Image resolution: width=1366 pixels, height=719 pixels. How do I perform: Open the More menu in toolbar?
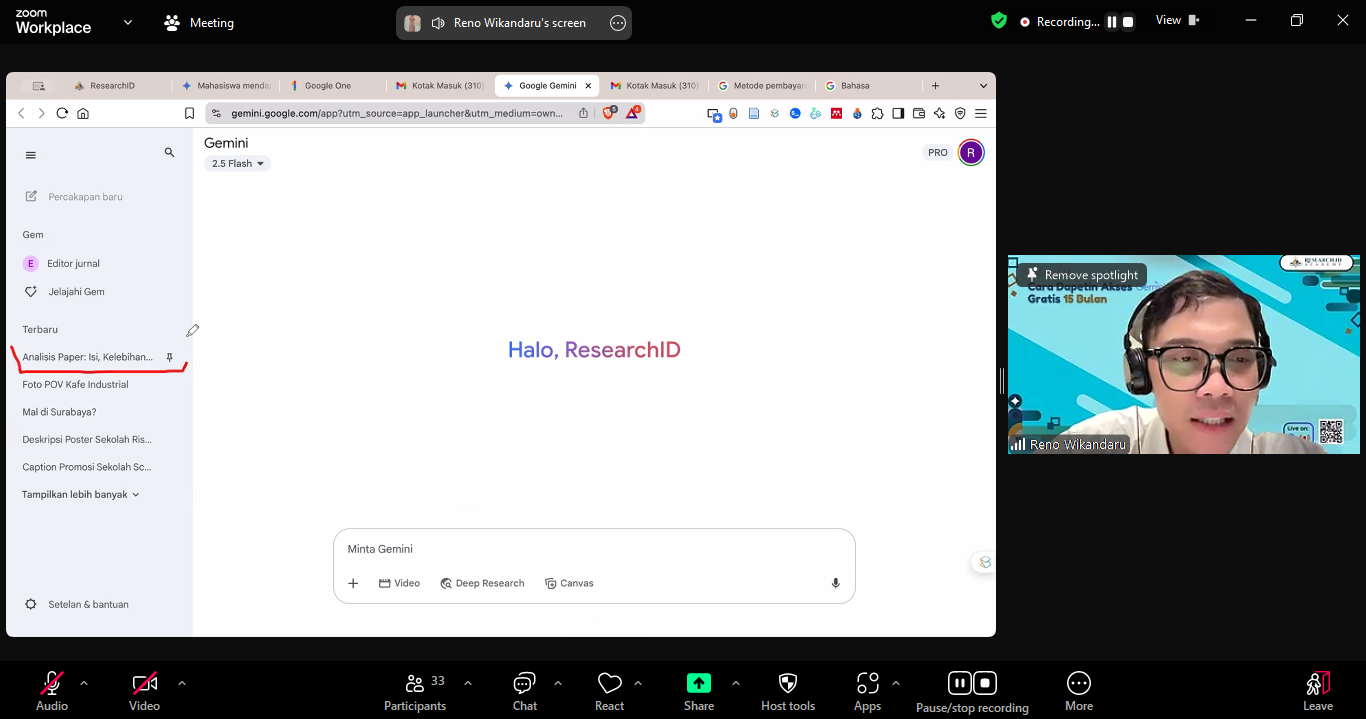pyautogui.click(x=1079, y=691)
